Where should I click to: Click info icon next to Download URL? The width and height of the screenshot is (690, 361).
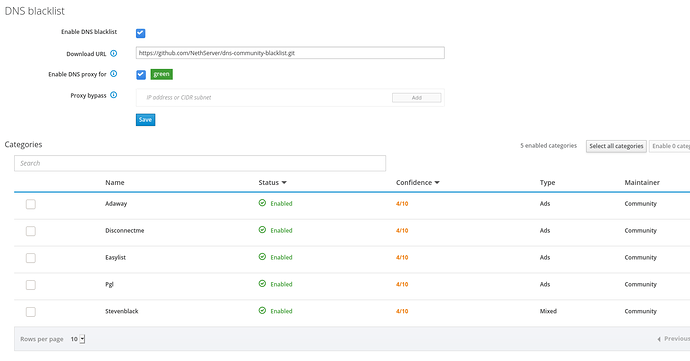tap(114, 53)
